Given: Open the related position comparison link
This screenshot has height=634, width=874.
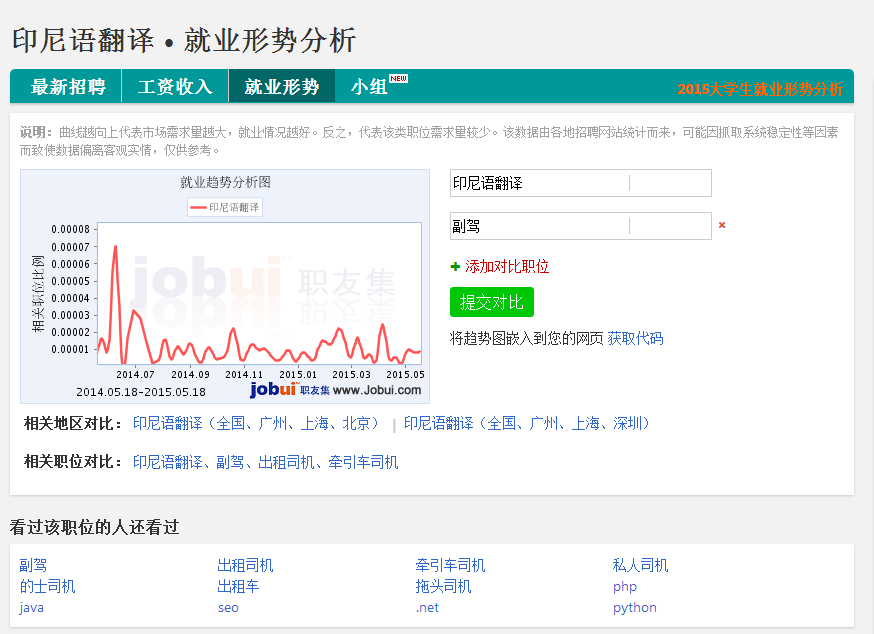Looking at the screenshot, I should click(265, 462).
